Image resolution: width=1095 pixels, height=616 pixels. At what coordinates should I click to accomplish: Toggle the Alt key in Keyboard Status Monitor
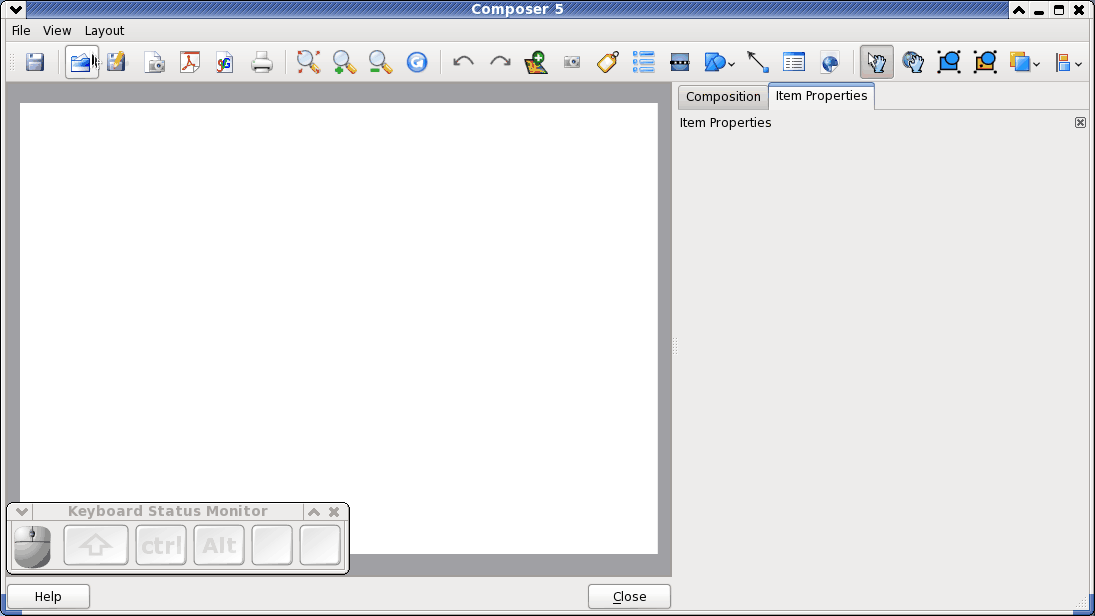point(219,545)
